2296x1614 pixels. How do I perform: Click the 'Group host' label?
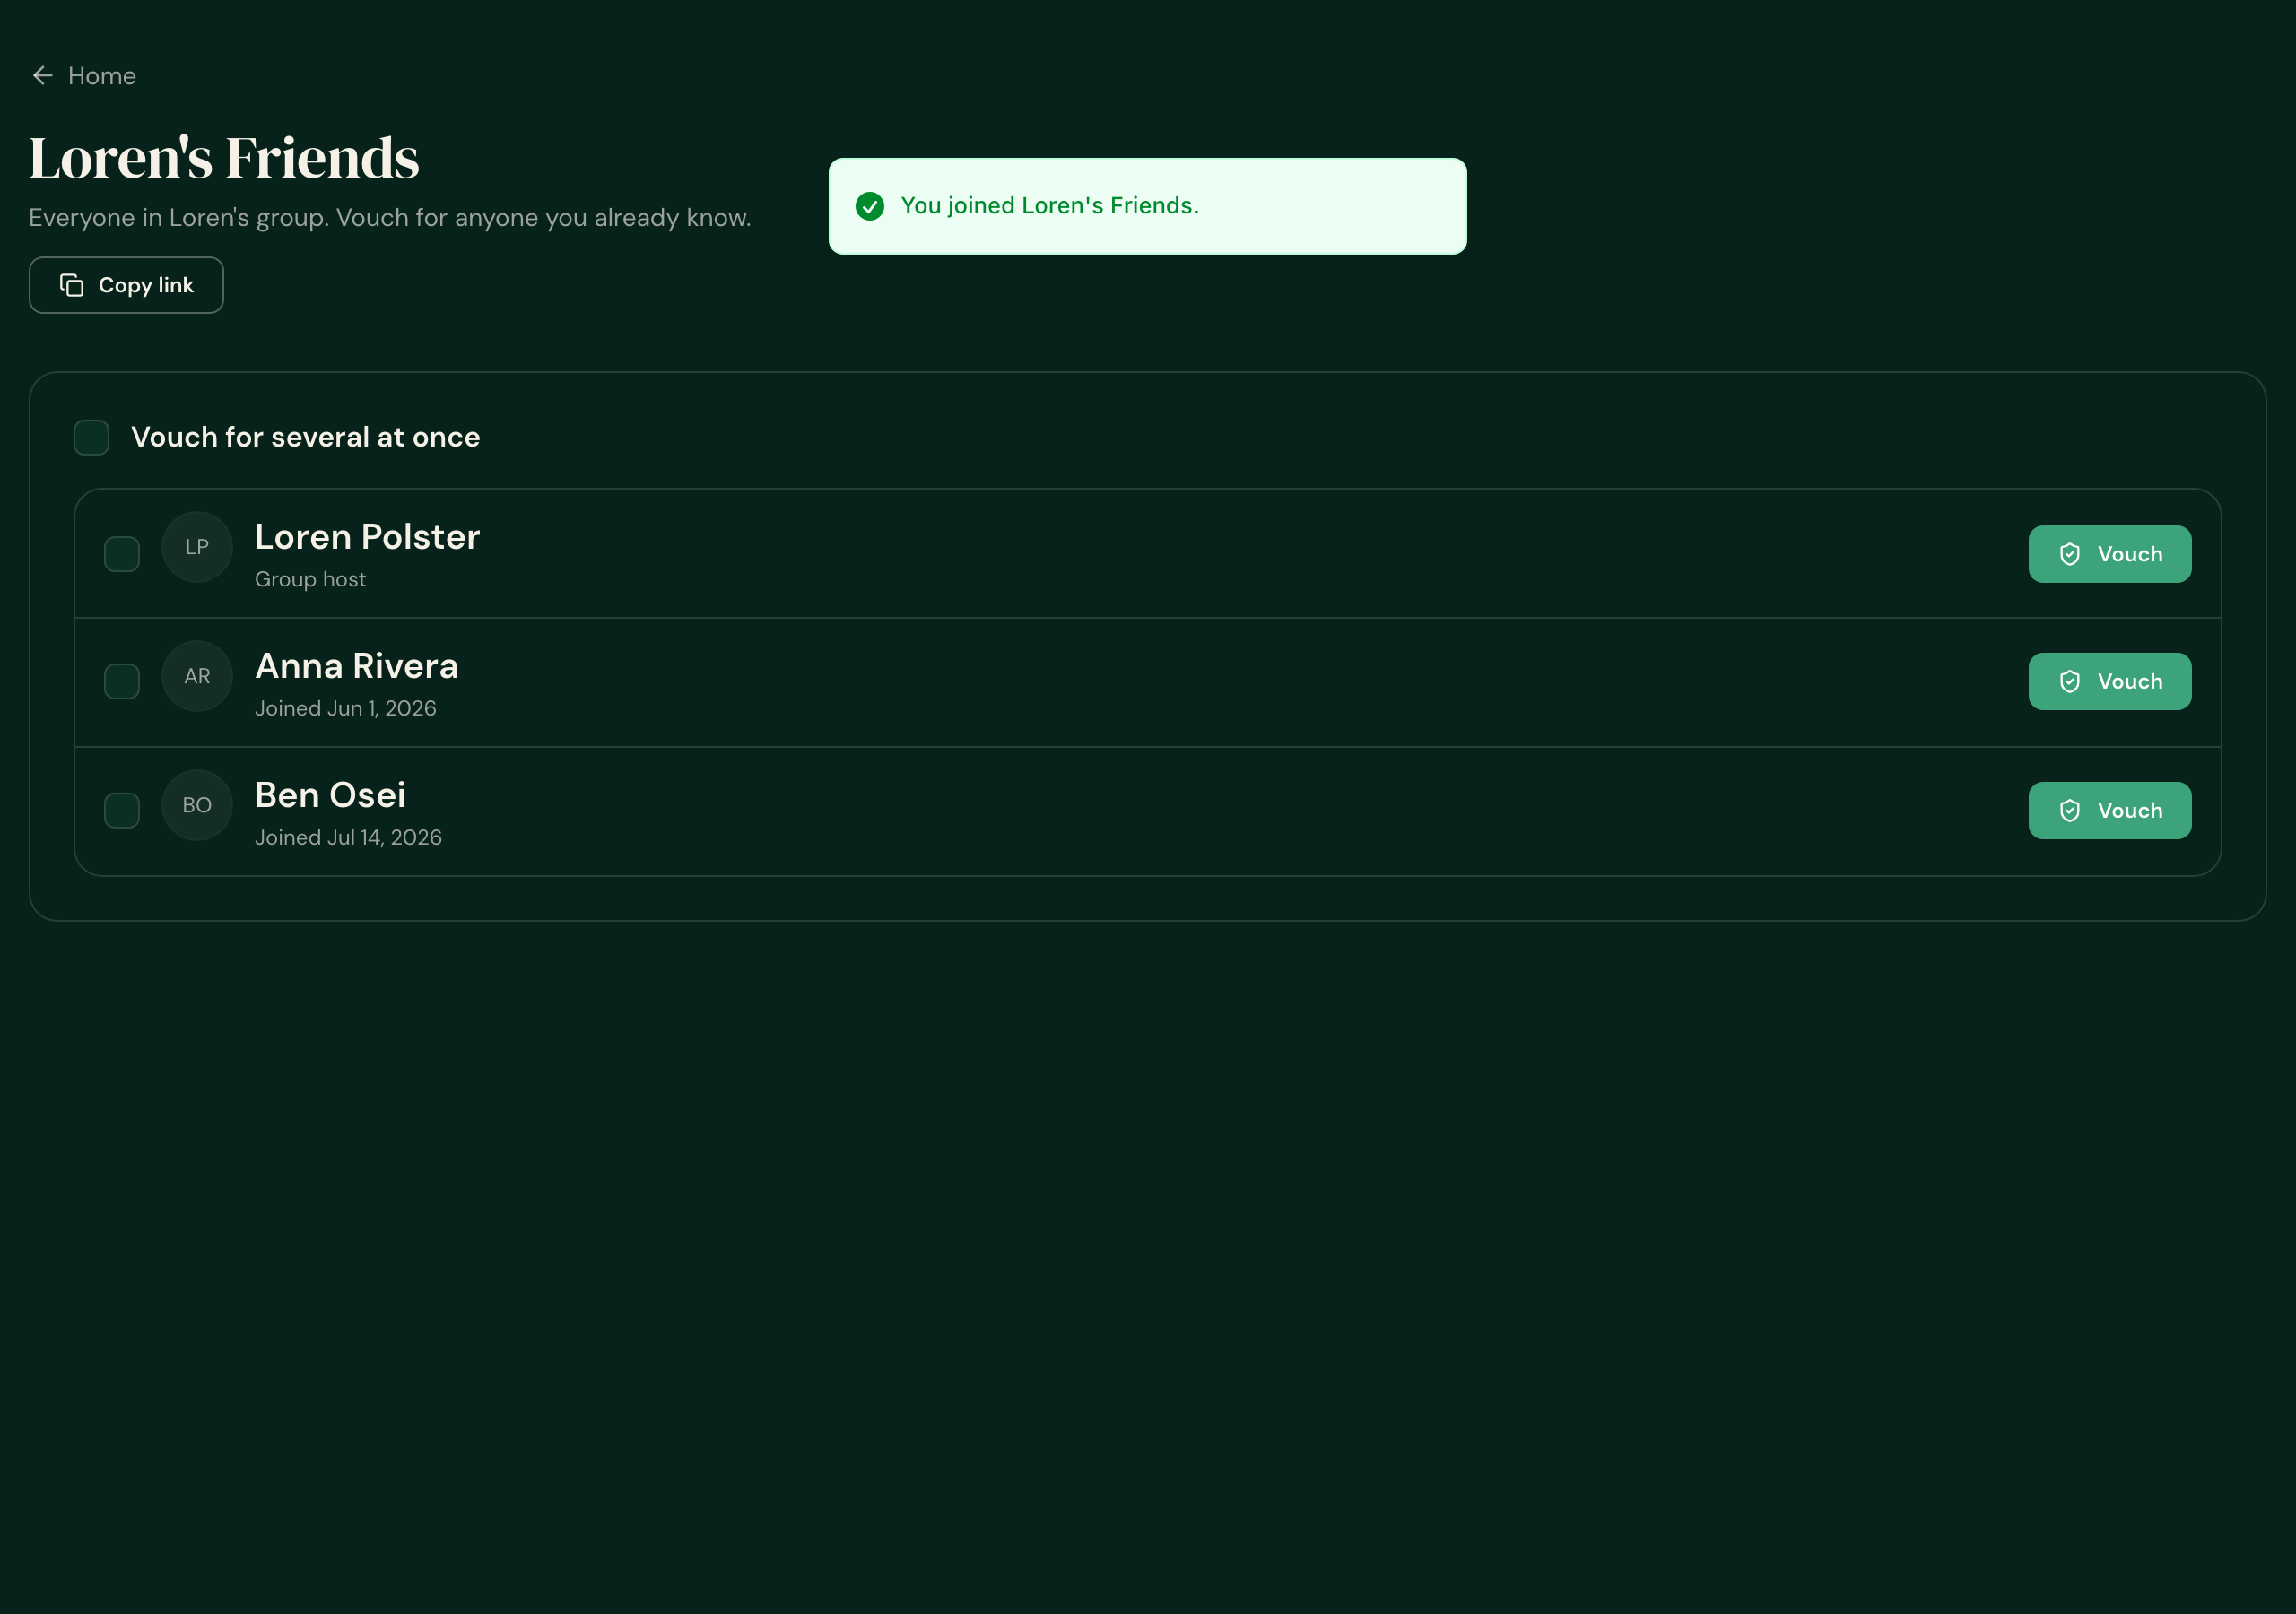pyautogui.click(x=310, y=580)
